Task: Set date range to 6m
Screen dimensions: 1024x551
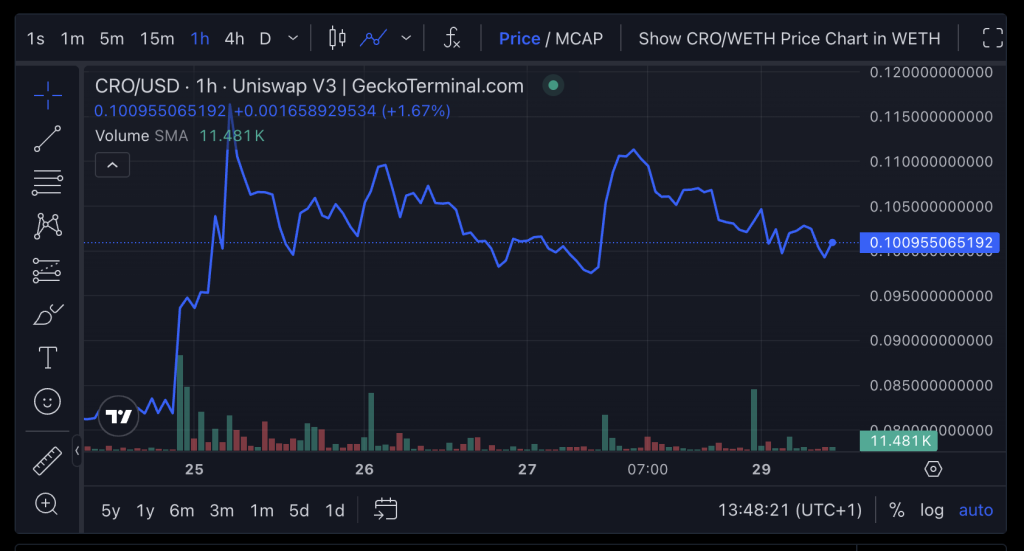Action: point(182,511)
